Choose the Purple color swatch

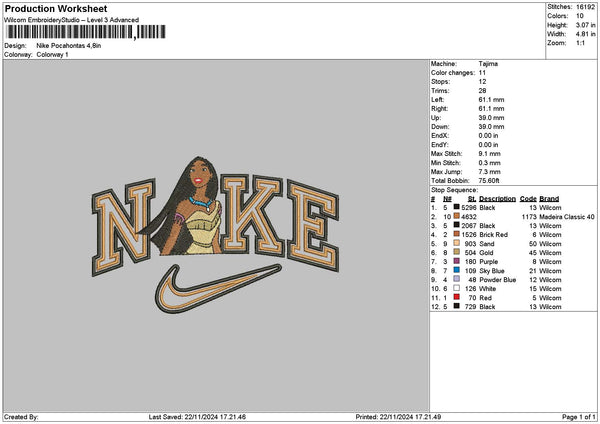click(x=457, y=261)
